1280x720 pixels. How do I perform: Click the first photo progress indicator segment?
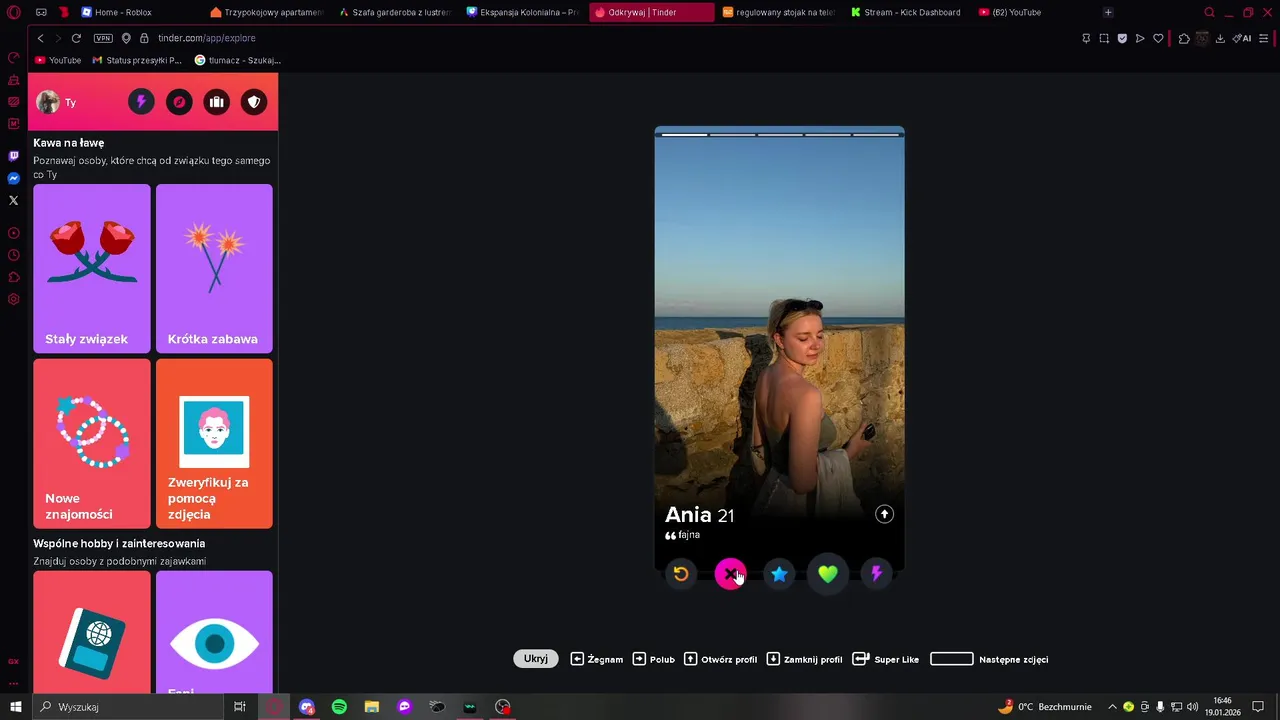pyautogui.click(x=684, y=134)
